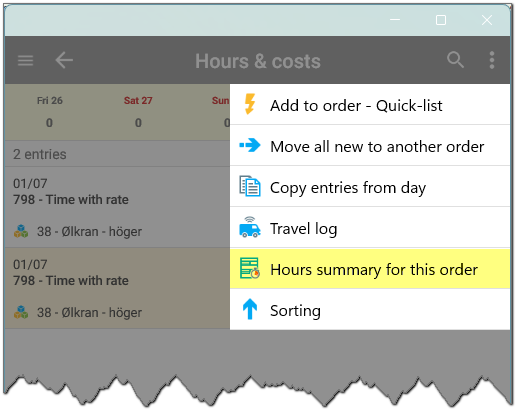Image resolution: width=516 pixels, height=416 pixels.
Task: Open search with the magnifier icon
Action: pos(455,60)
